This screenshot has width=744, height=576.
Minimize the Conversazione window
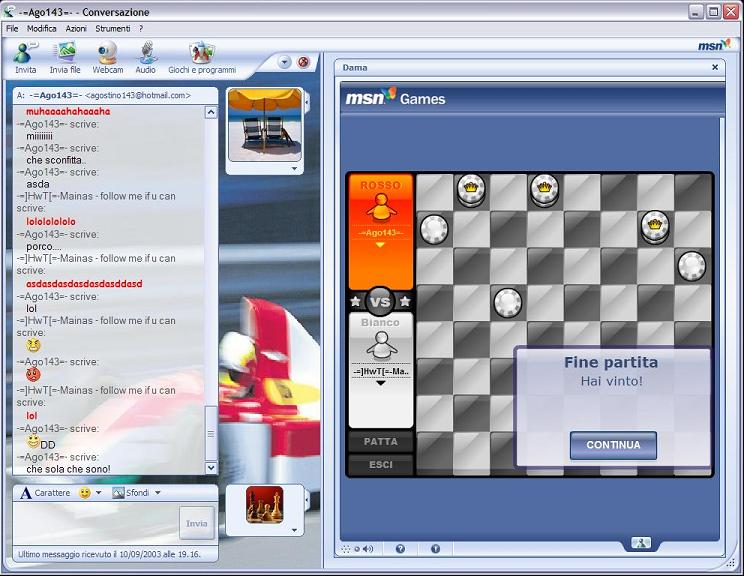pos(696,12)
